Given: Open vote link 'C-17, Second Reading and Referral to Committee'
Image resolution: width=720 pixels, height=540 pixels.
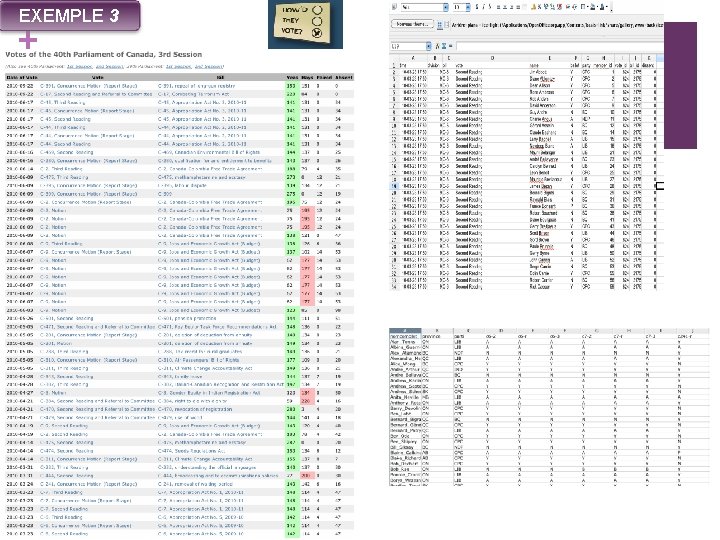Looking at the screenshot, I should (x=96, y=94).
